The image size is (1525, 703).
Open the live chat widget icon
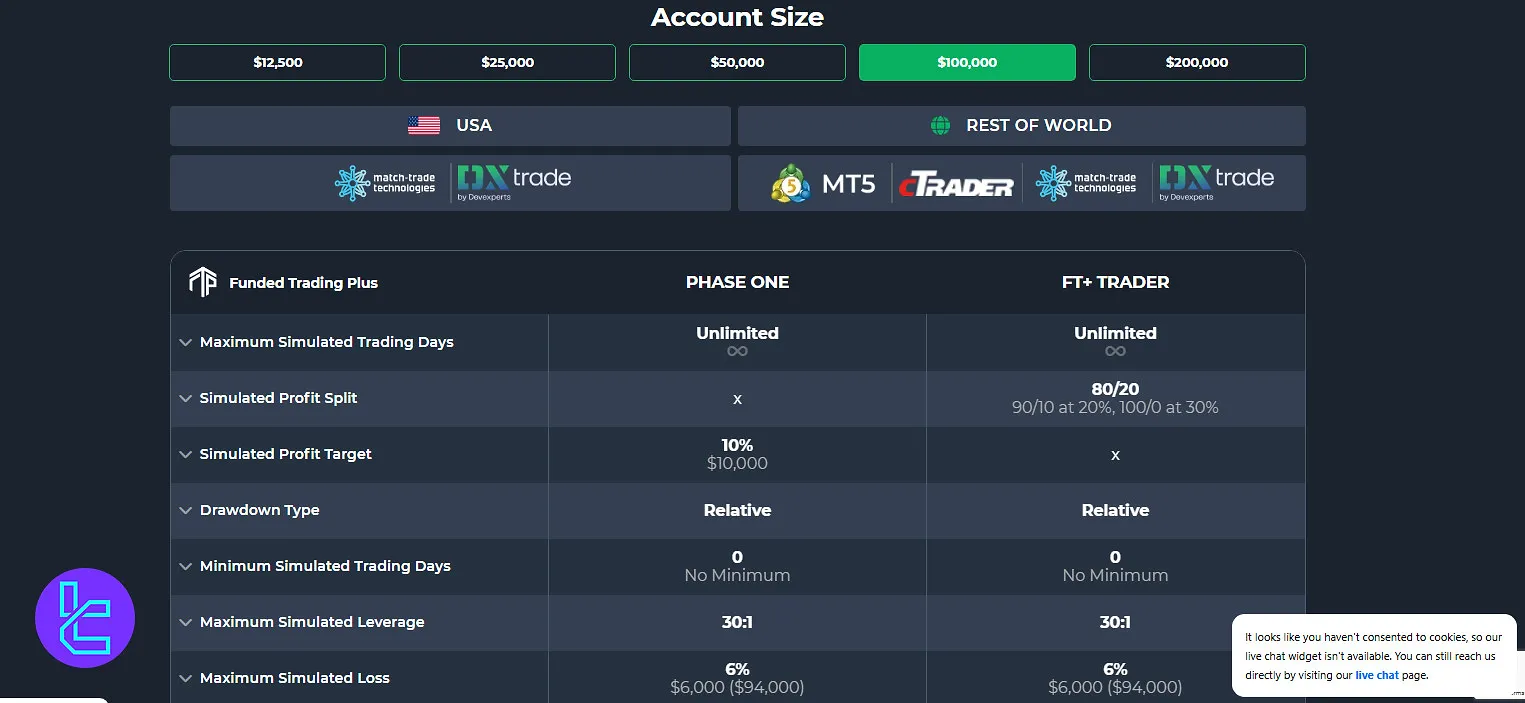(85, 617)
